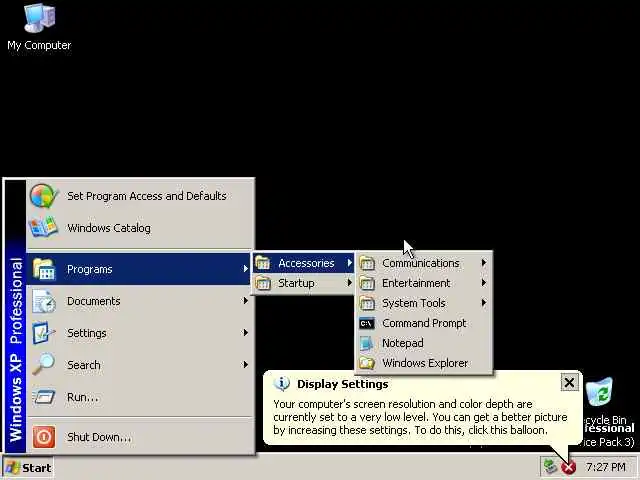This screenshot has height=480, width=640.
Task: Click the Set Program Access and Defaults icon
Action: tap(43, 196)
